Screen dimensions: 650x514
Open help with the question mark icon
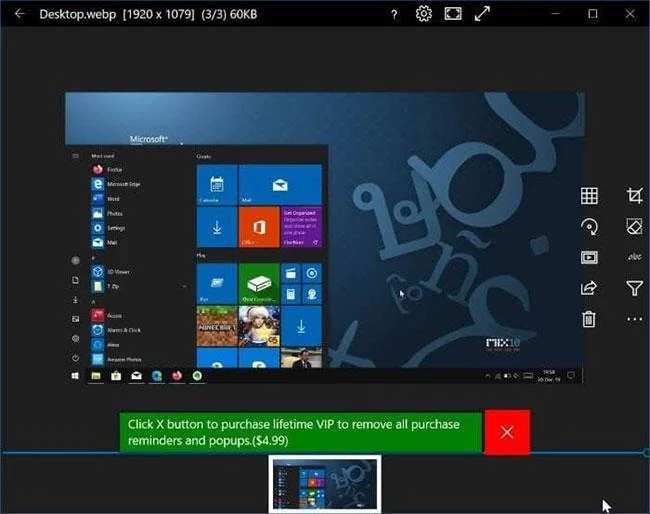point(394,15)
